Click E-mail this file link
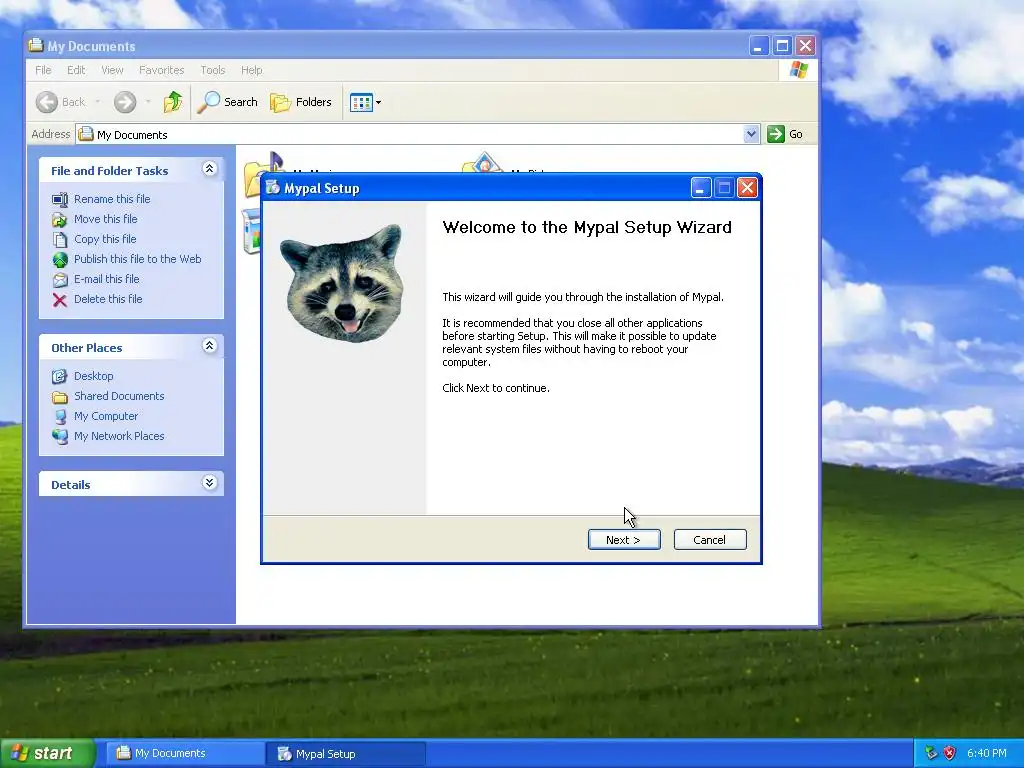The image size is (1024, 768). click(x=106, y=279)
